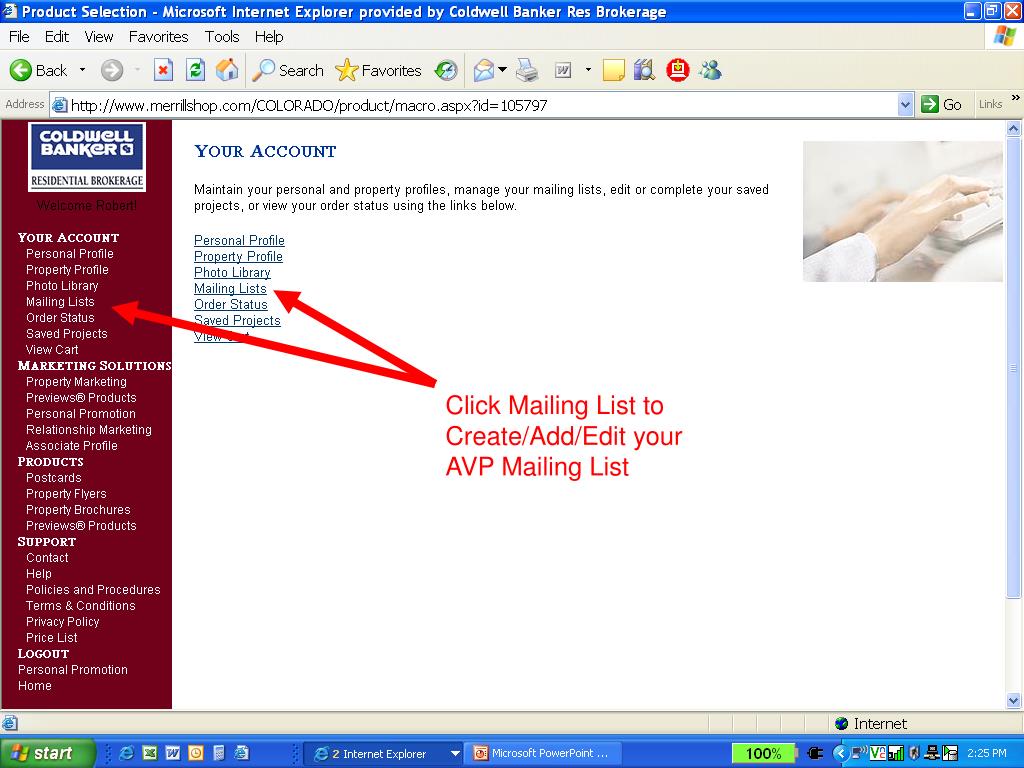Click Internet Explorer quick launch icon
This screenshot has height=768, width=1024.
point(126,753)
